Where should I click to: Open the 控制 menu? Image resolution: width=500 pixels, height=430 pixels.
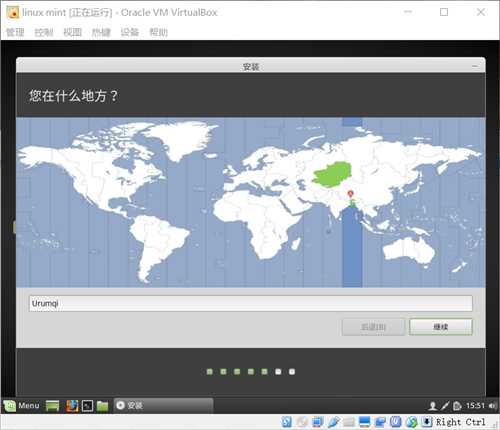click(x=44, y=32)
